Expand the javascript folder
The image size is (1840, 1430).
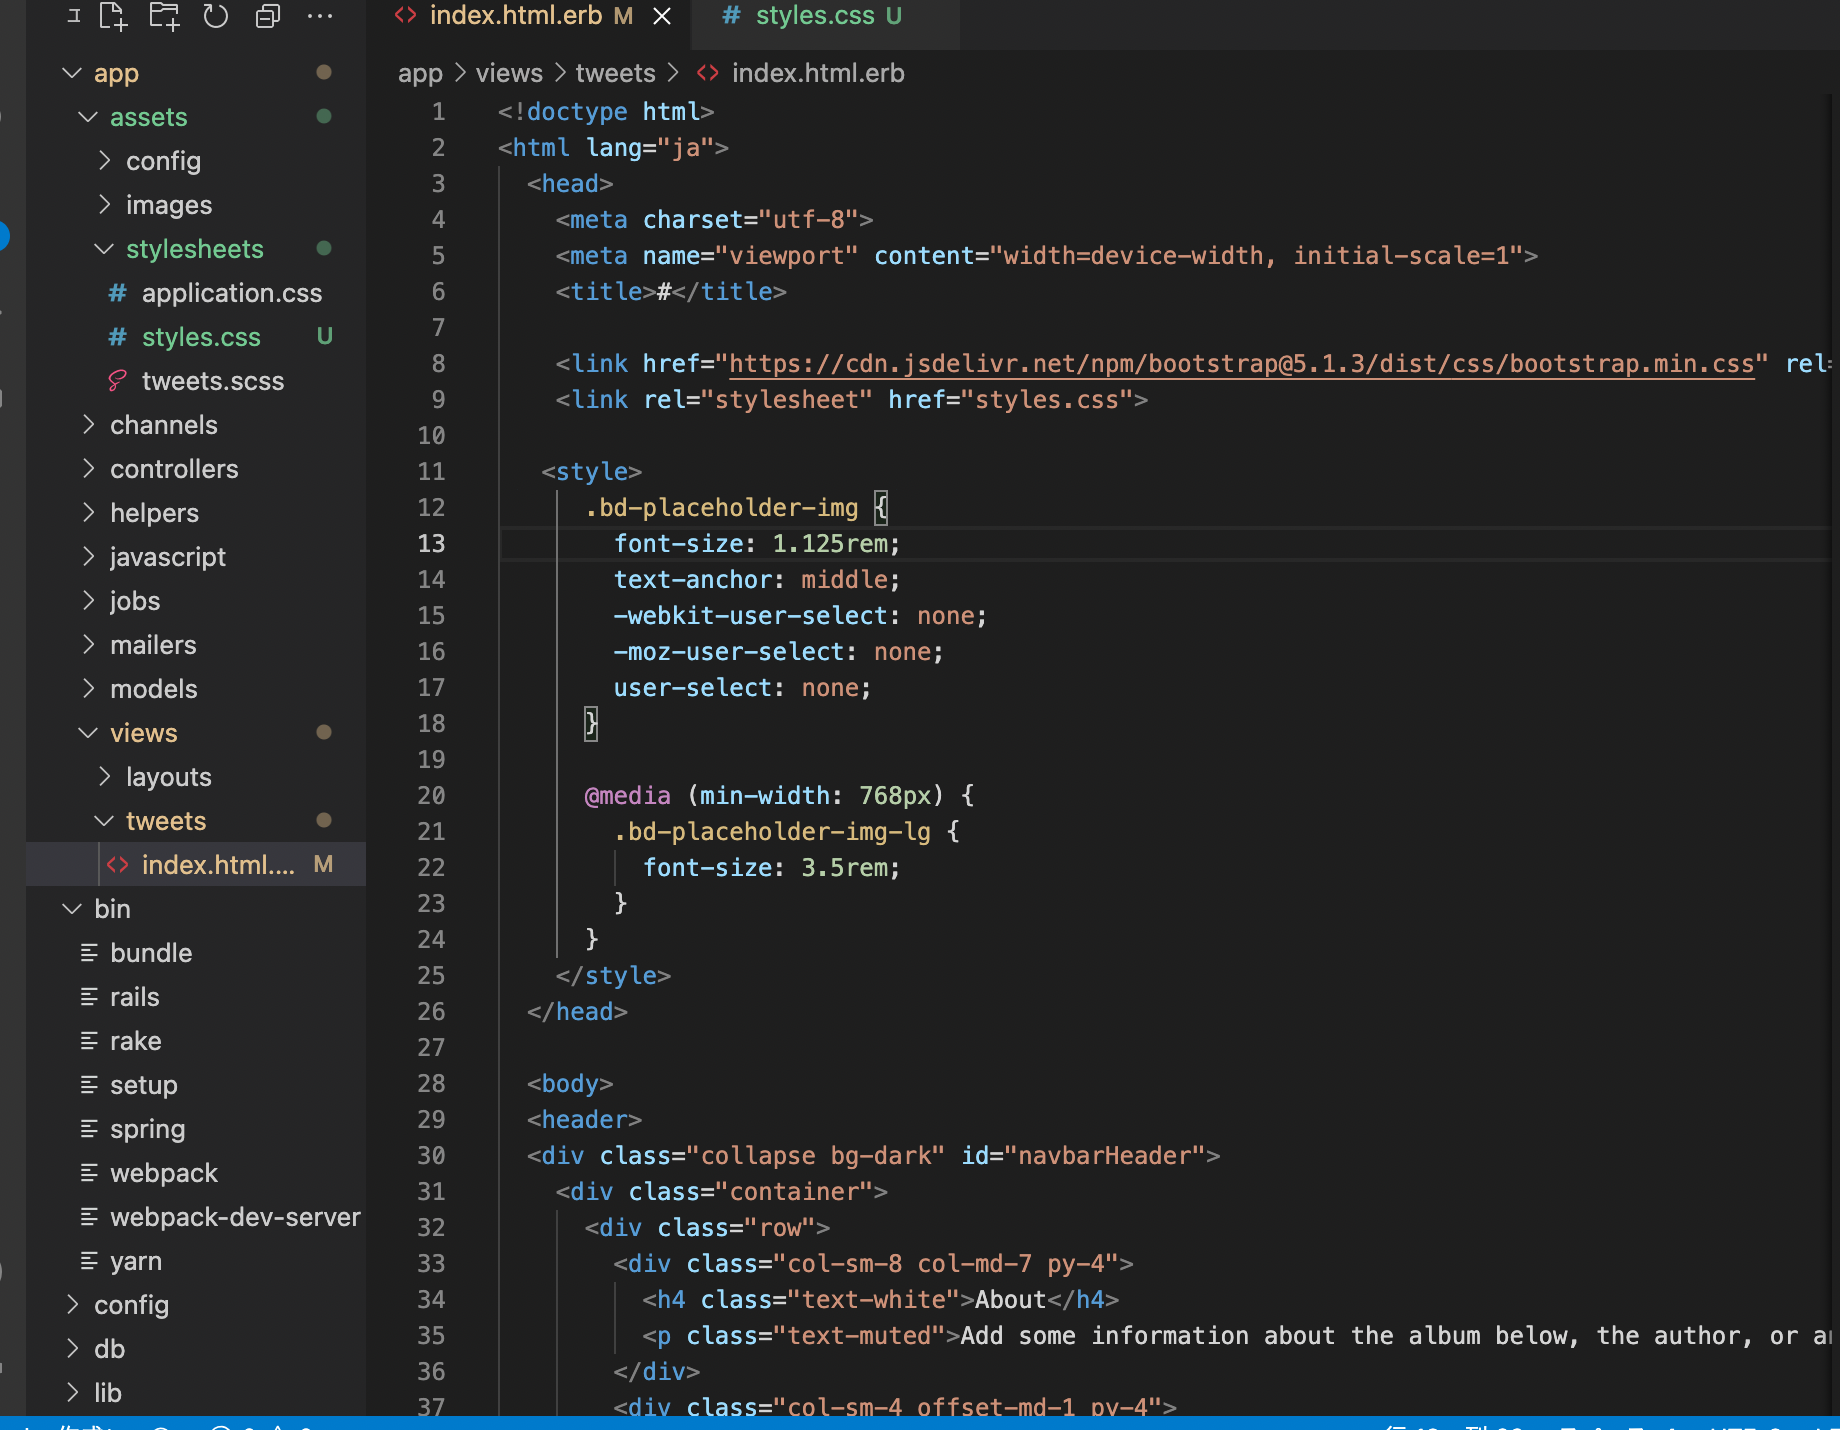tap(88, 557)
